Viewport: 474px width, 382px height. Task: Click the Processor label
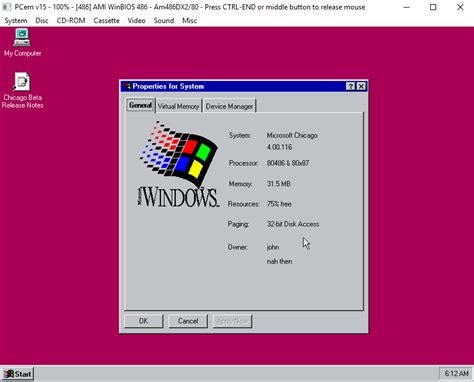click(244, 163)
